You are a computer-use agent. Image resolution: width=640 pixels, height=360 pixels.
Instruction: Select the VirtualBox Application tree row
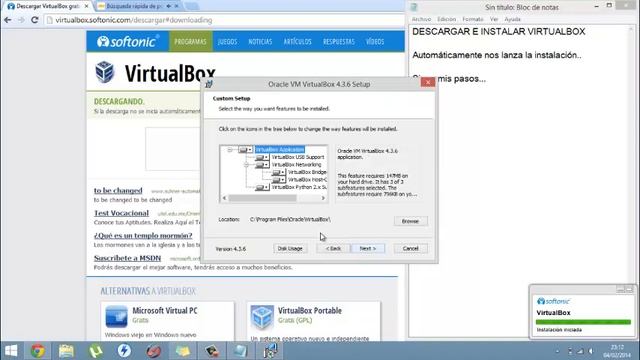click(280, 150)
